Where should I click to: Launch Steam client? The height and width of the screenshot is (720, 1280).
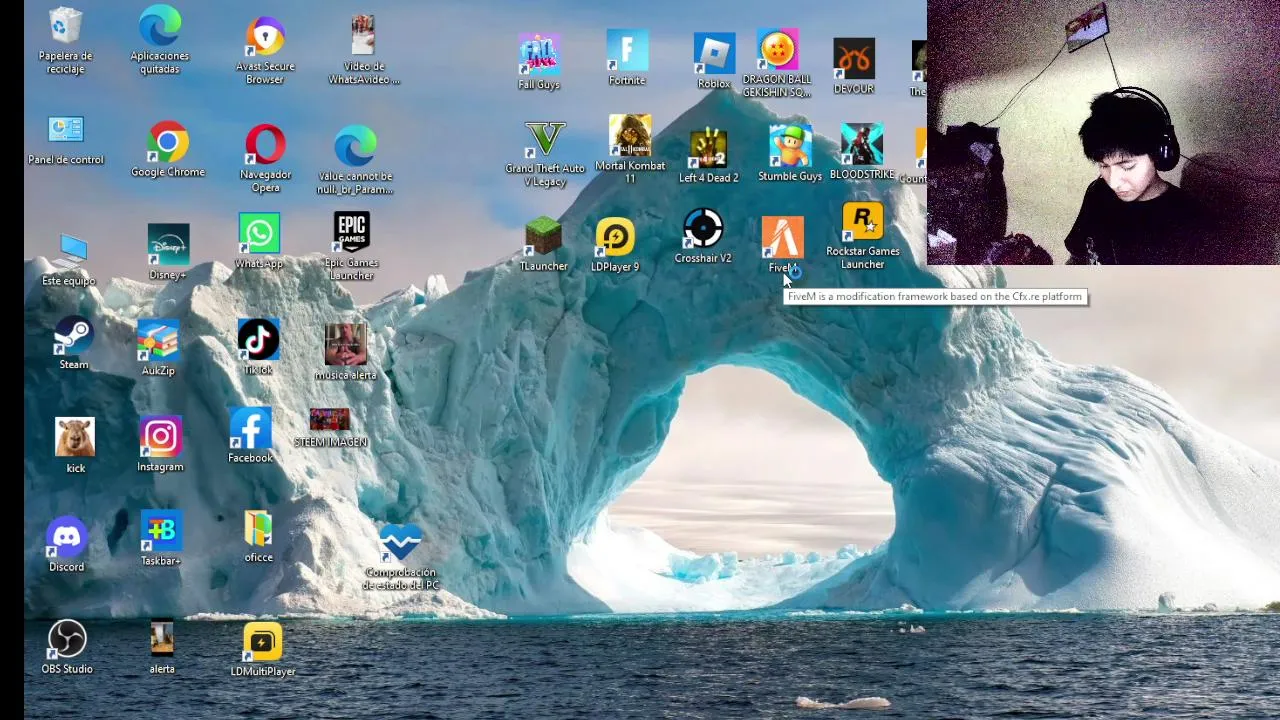pos(74,343)
